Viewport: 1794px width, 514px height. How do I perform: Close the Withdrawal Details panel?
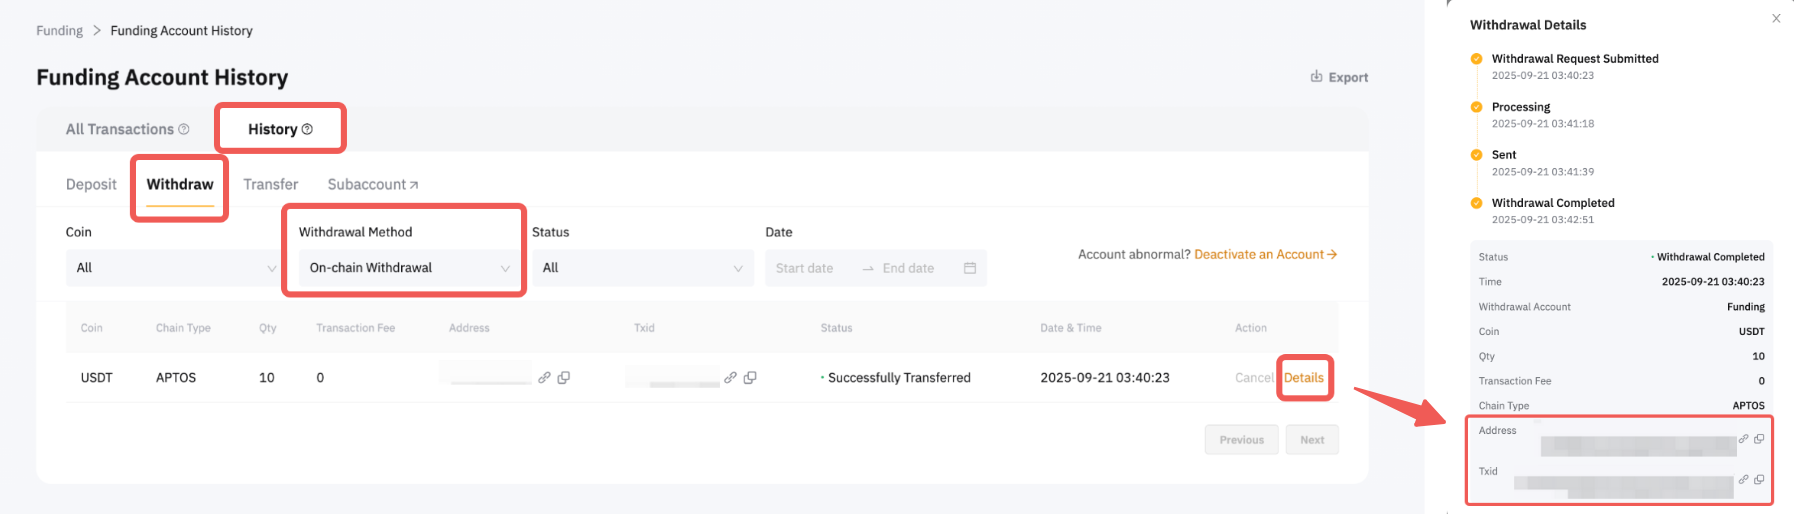1776,18
